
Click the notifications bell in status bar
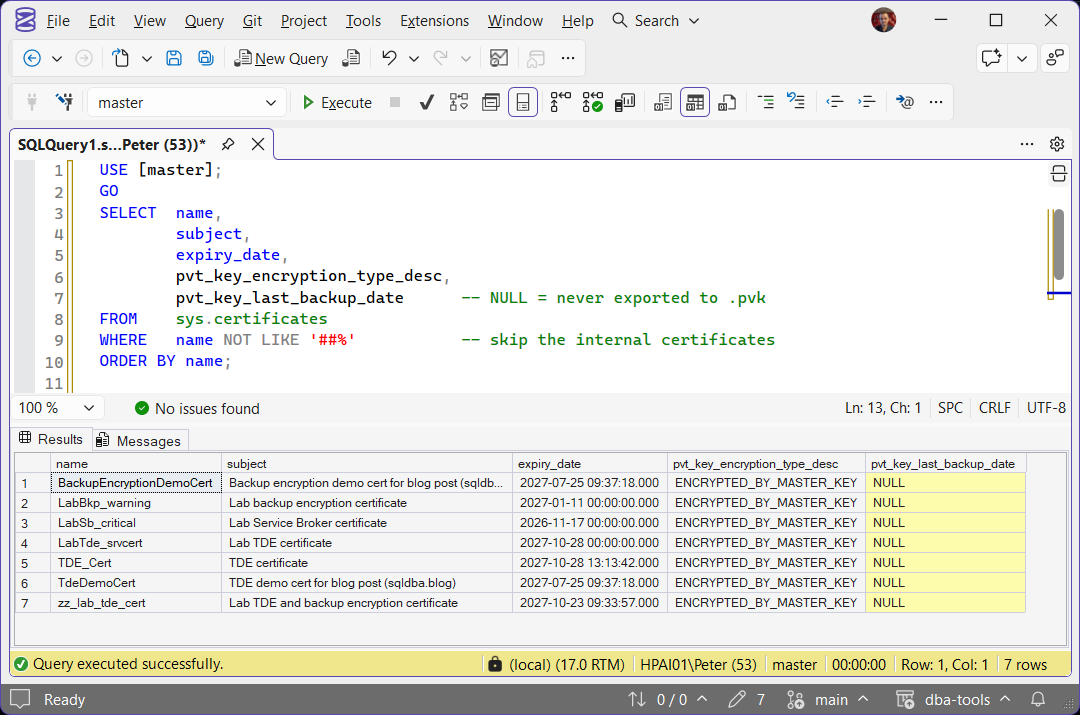click(x=1037, y=700)
